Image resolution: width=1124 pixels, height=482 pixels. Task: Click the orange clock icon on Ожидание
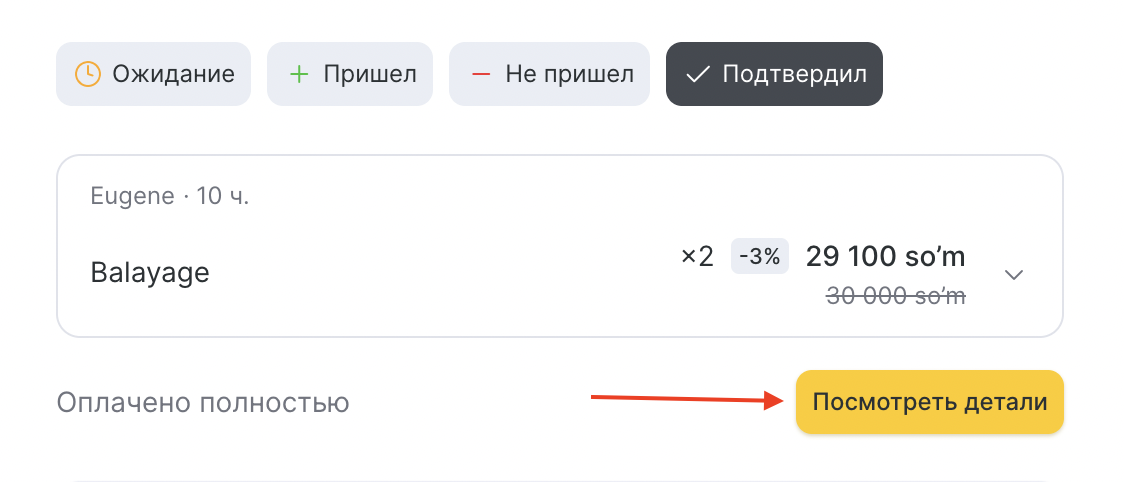(x=89, y=74)
